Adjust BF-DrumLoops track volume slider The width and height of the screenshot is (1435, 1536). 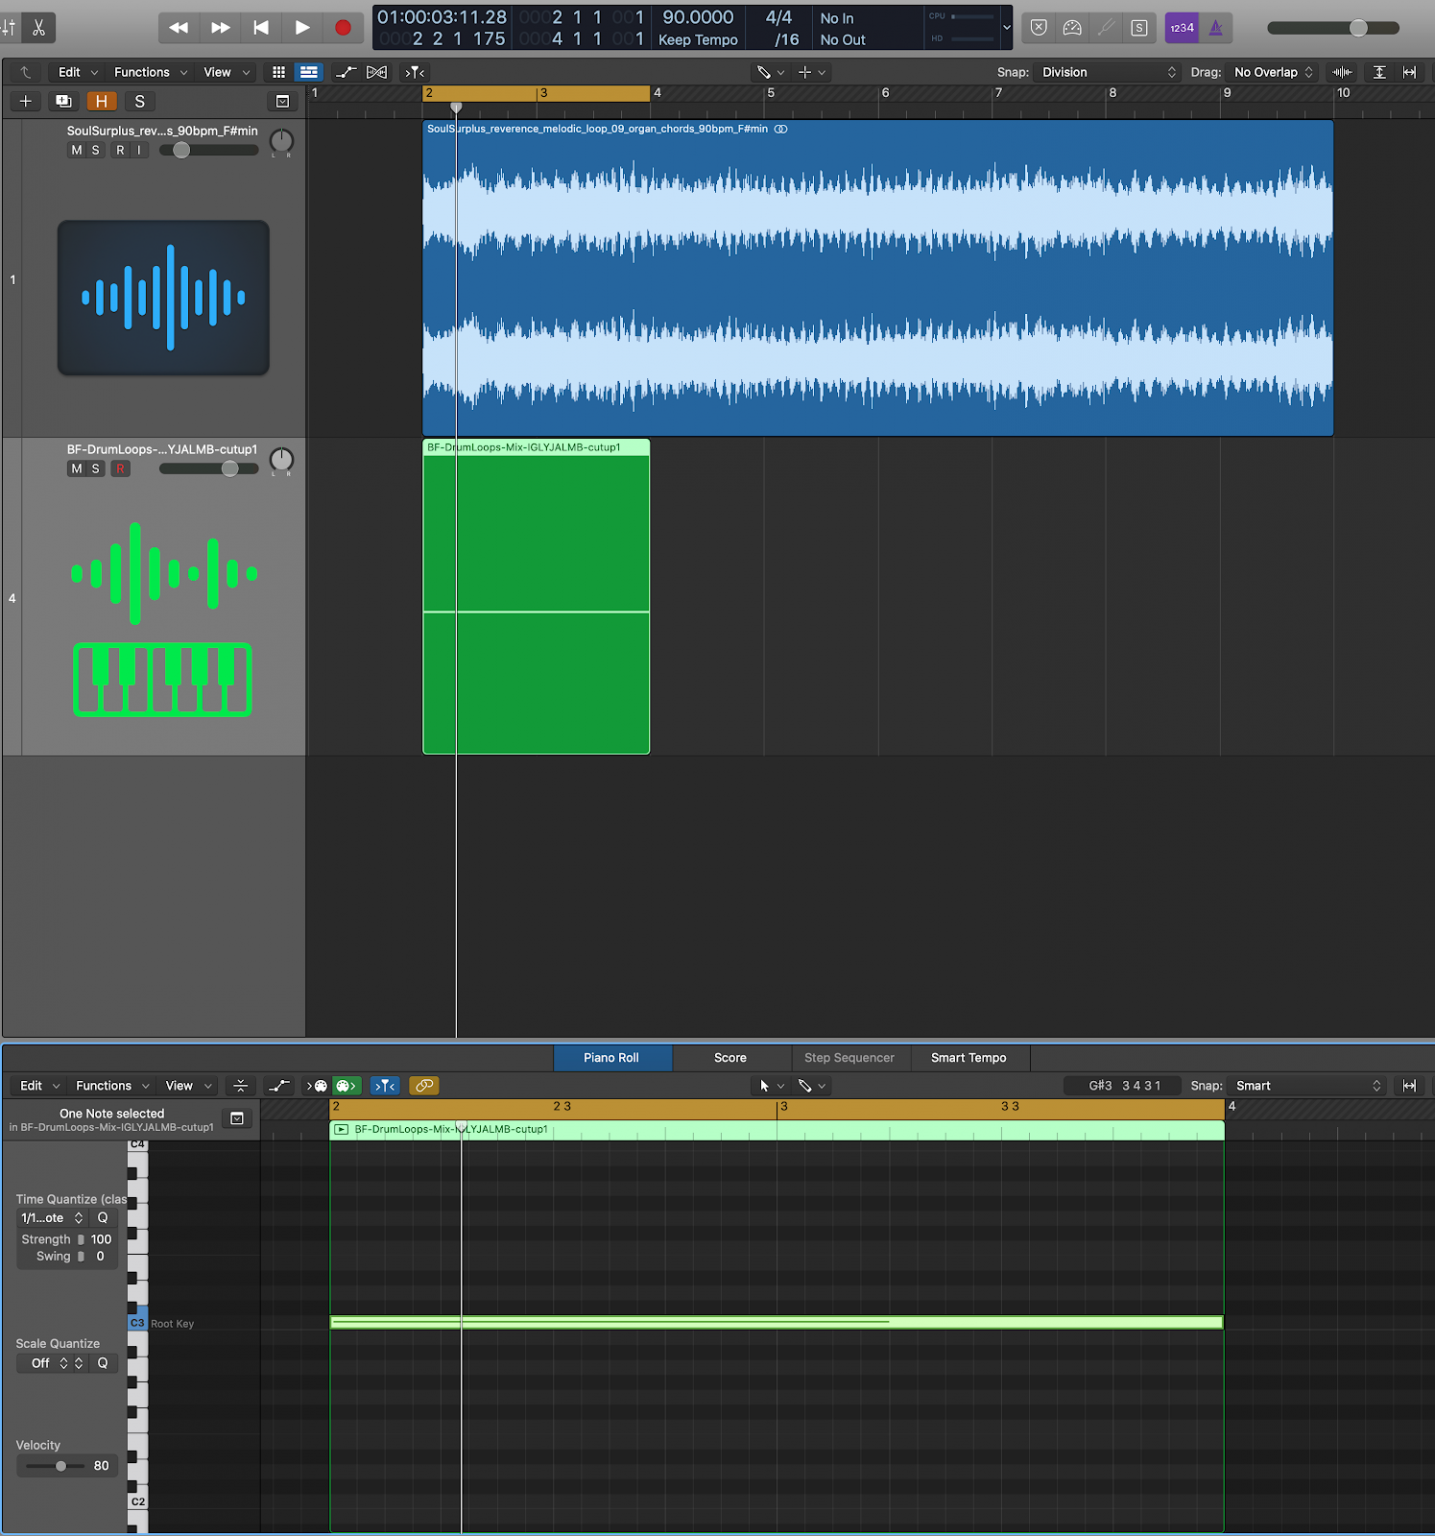(x=208, y=468)
